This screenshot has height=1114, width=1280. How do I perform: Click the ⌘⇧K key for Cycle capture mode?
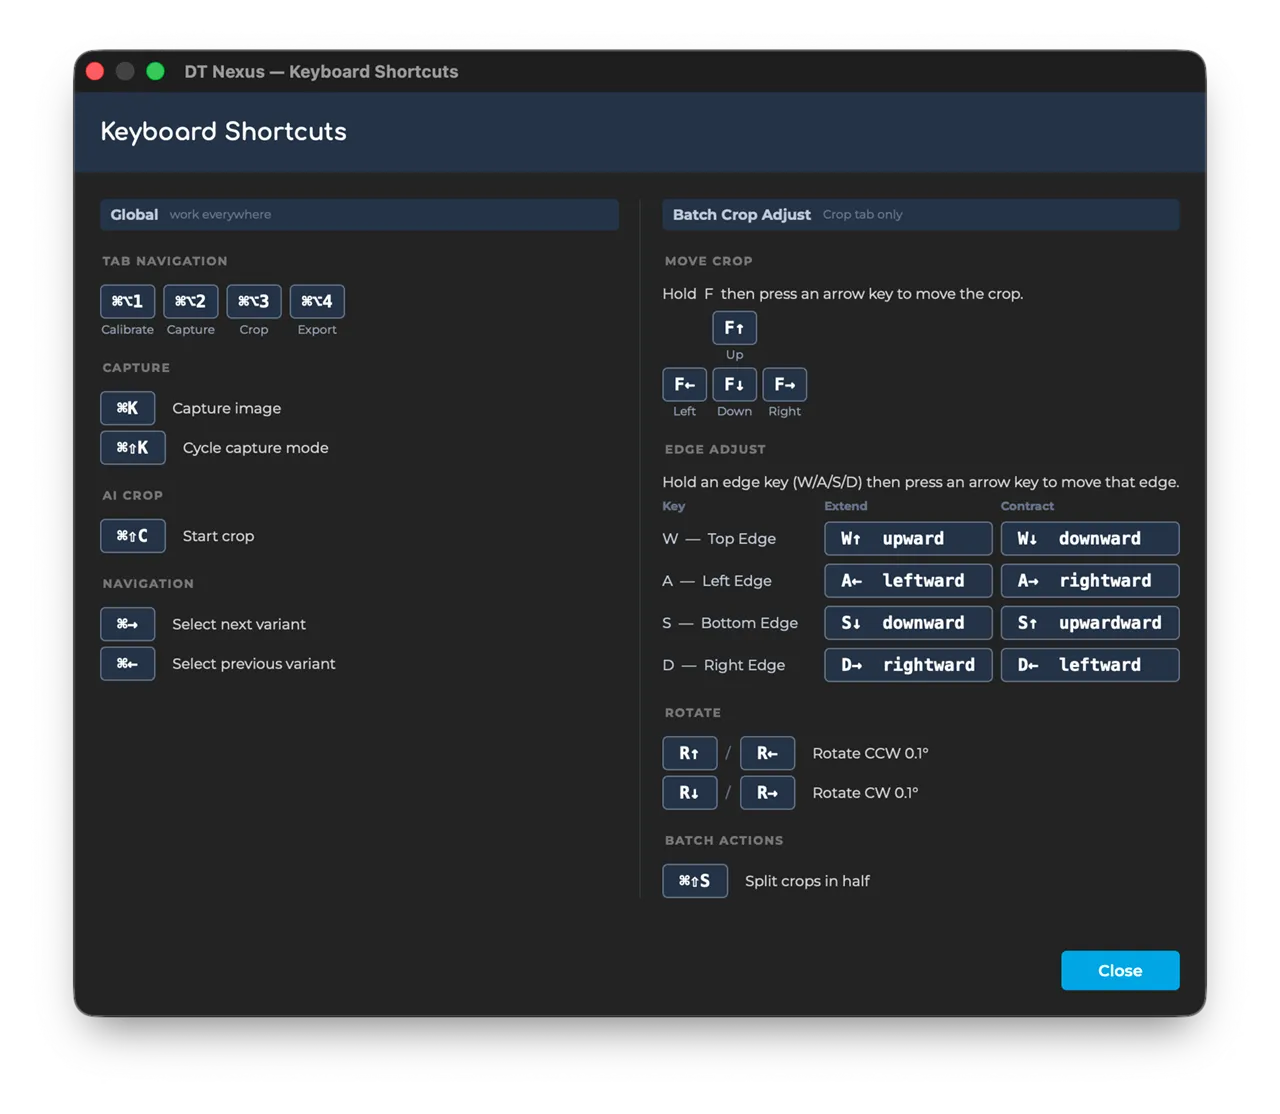pos(133,448)
